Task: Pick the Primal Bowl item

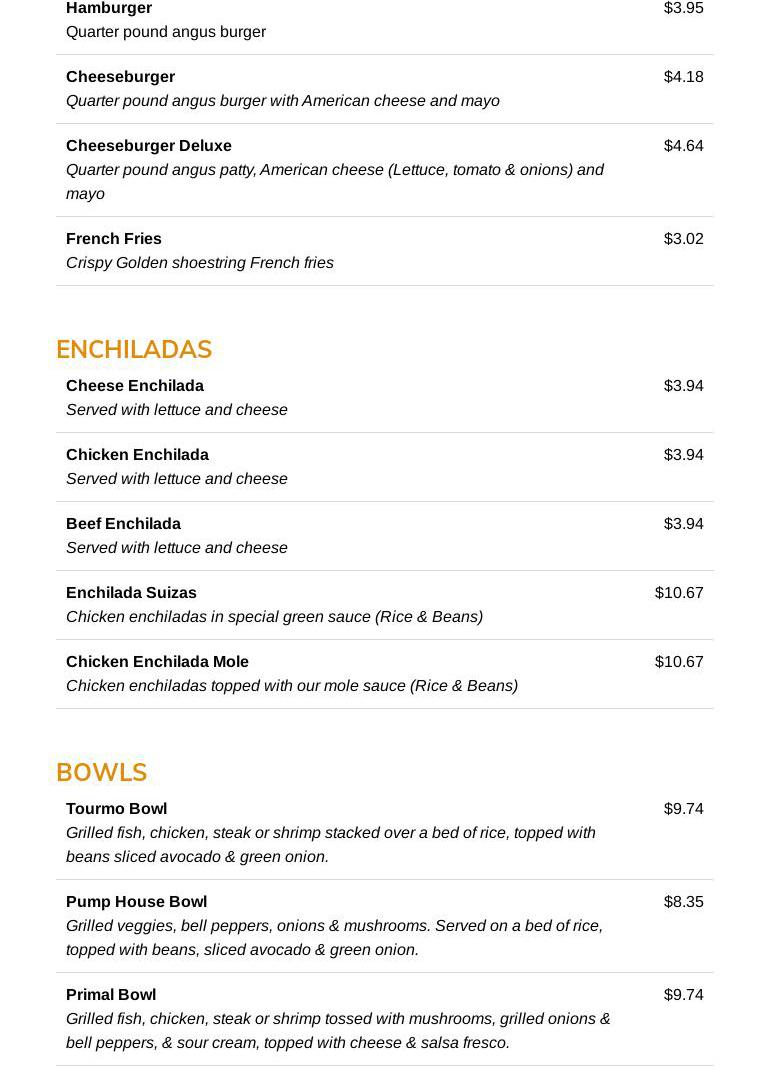Action: click(111, 995)
